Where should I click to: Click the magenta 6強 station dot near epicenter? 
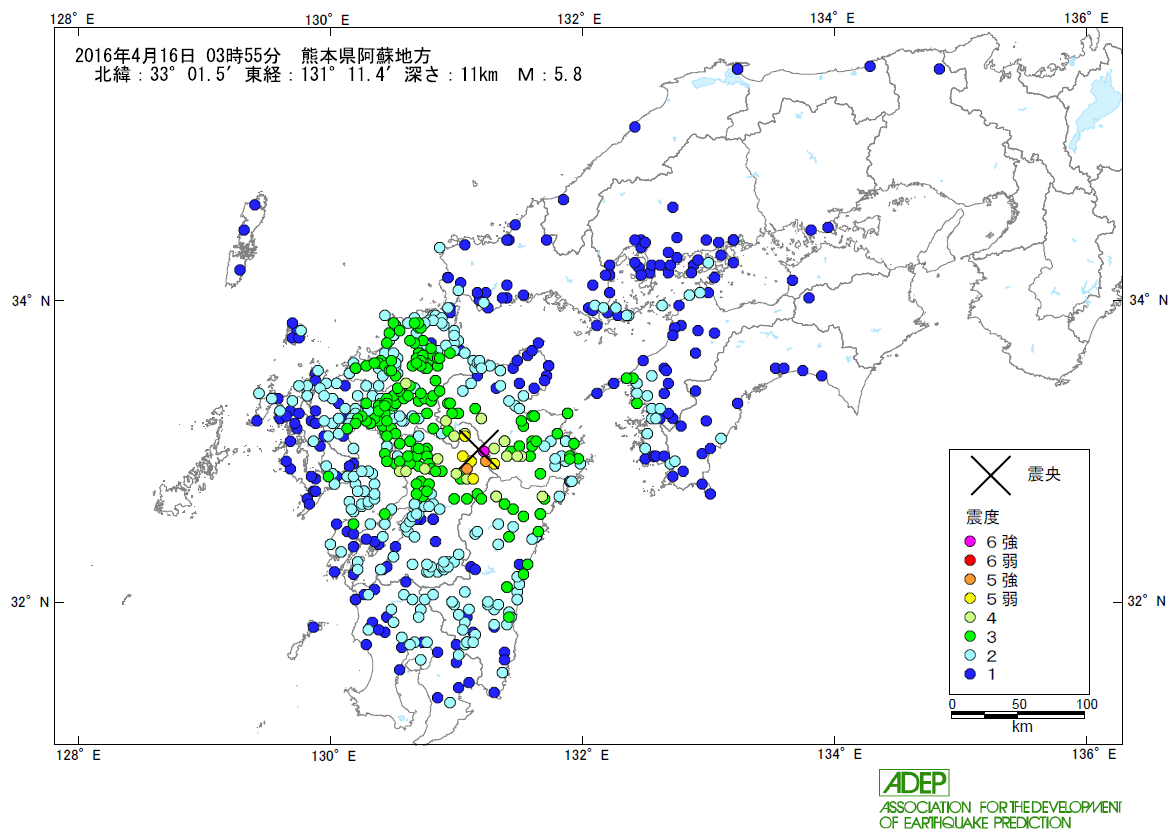click(x=484, y=451)
